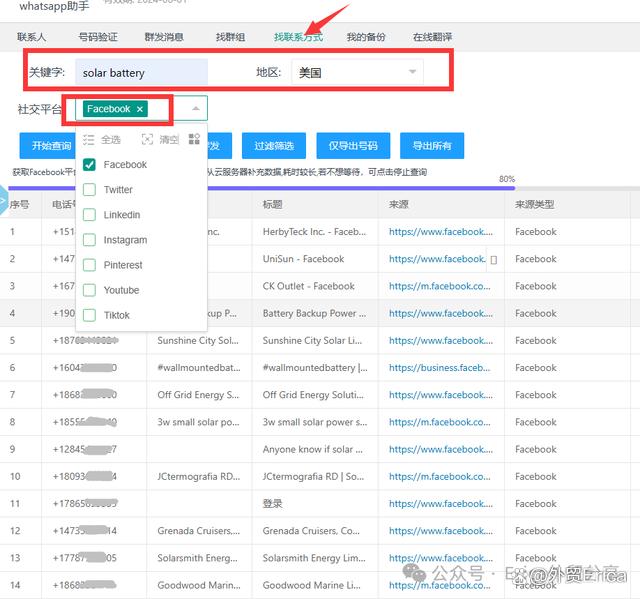
Task: Select the title 'Goodwood Marine Li...'
Action: (311, 585)
